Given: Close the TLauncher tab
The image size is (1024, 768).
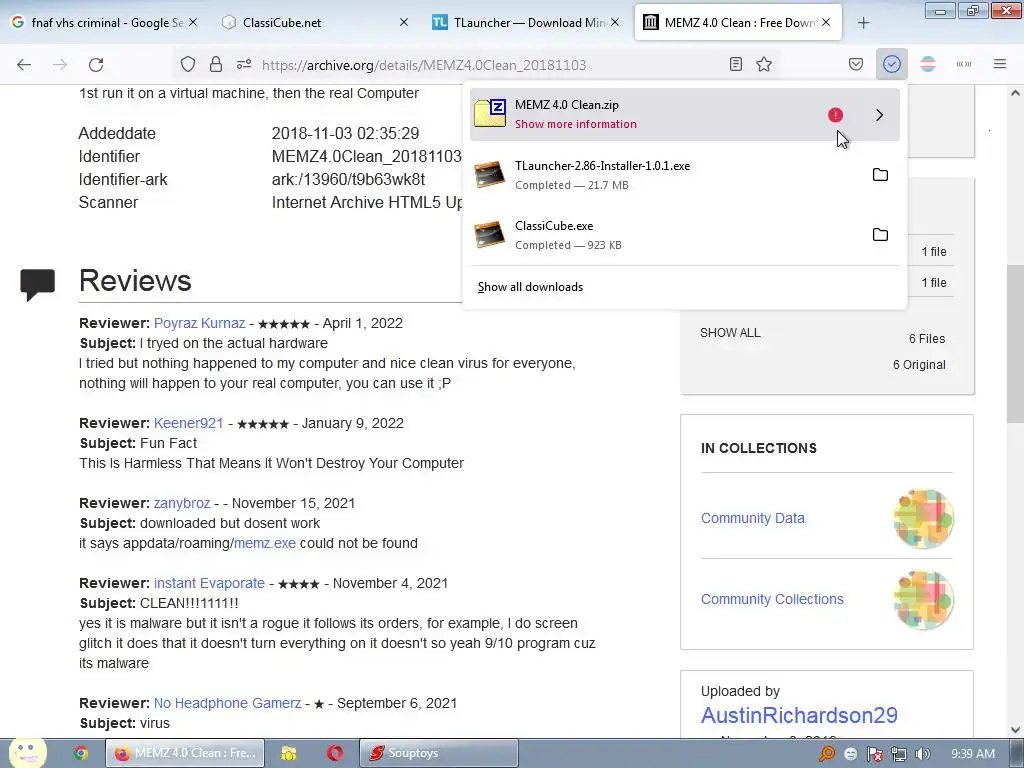Looking at the screenshot, I should pyautogui.click(x=615, y=22).
